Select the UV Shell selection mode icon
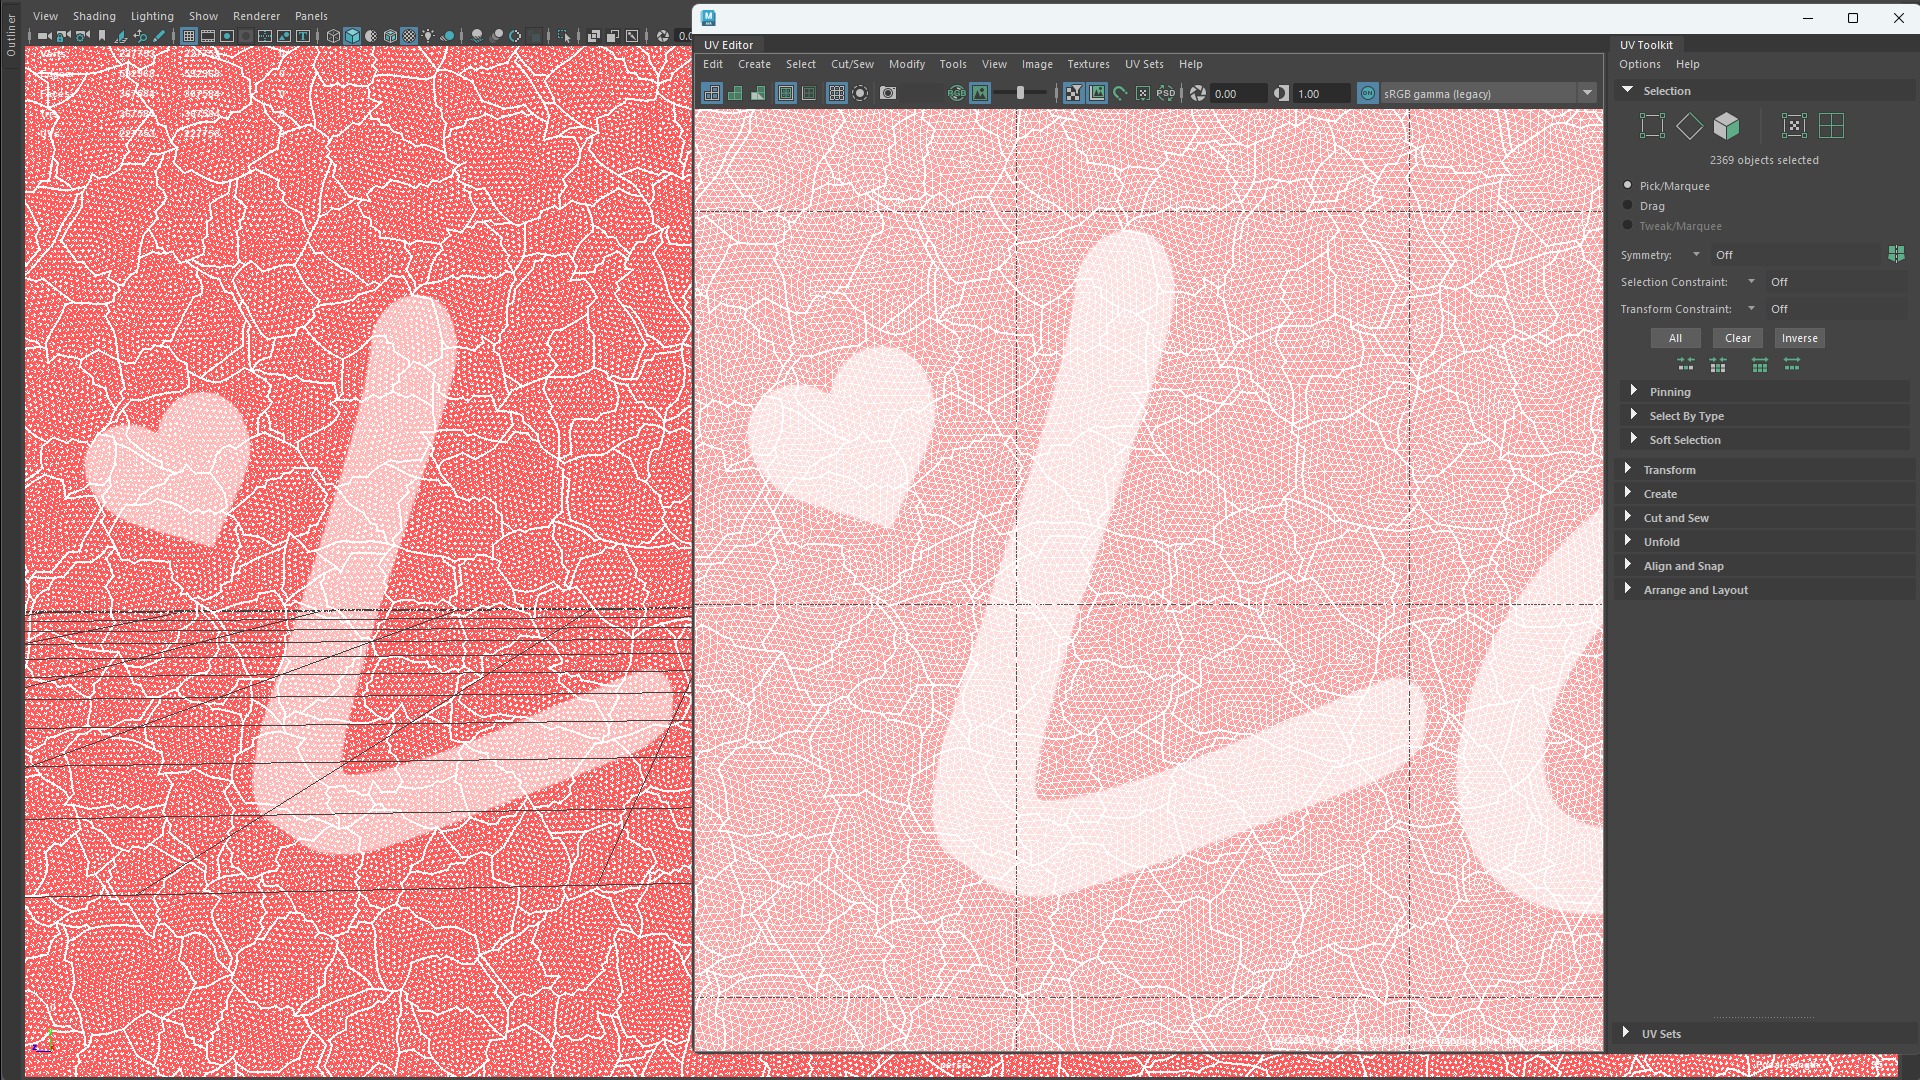This screenshot has width=1920, height=1080. (1831, 126)
